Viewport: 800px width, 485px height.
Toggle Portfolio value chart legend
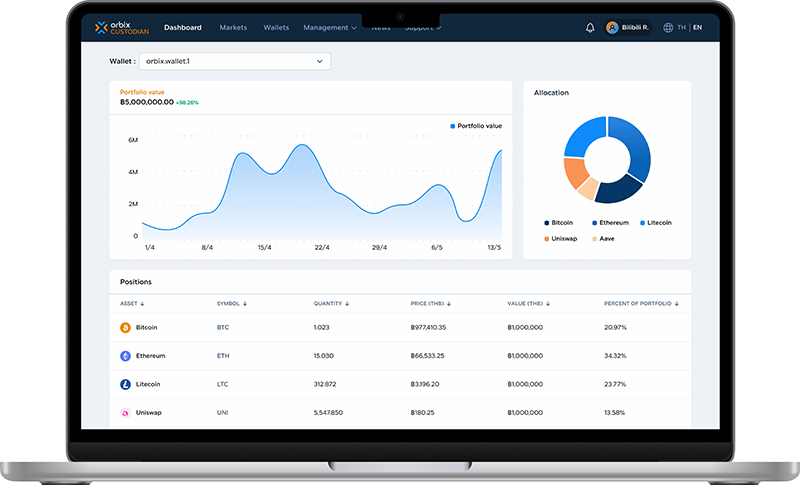point(476,126)
